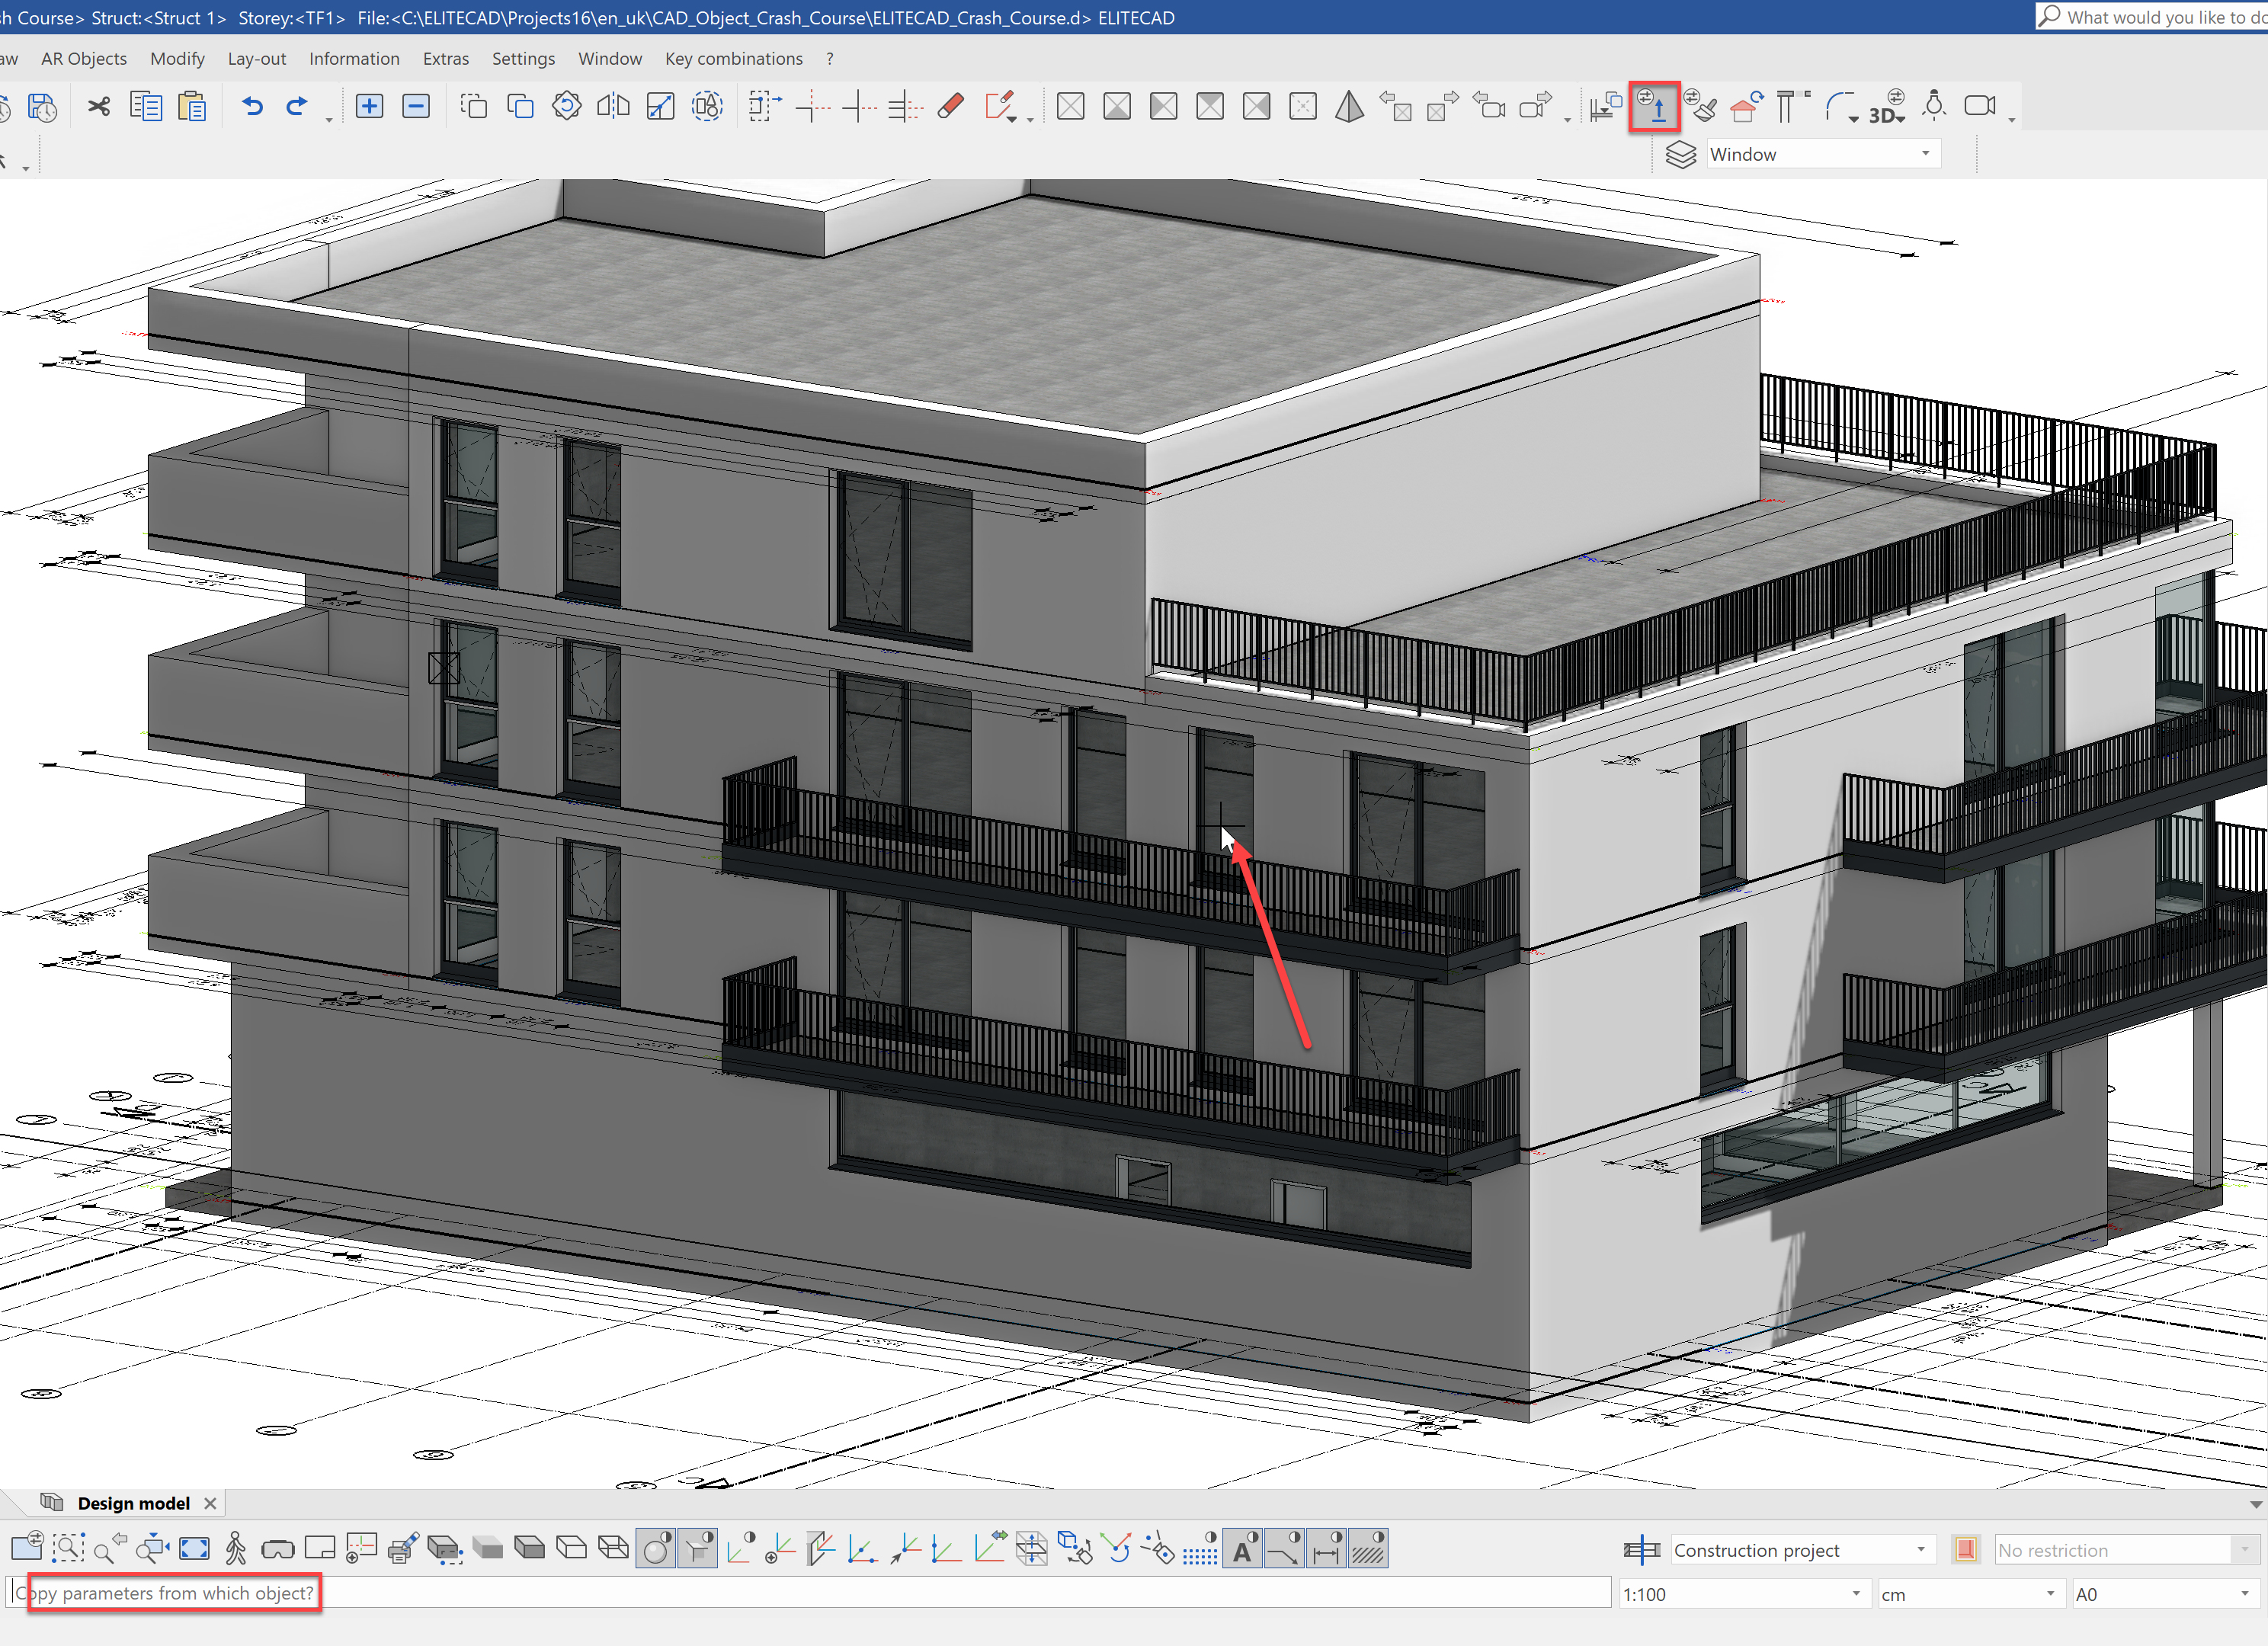The width and height of the screenshot is (2268, 1646).
Task: Choose the Eraser delete tool
Action: 951,106
